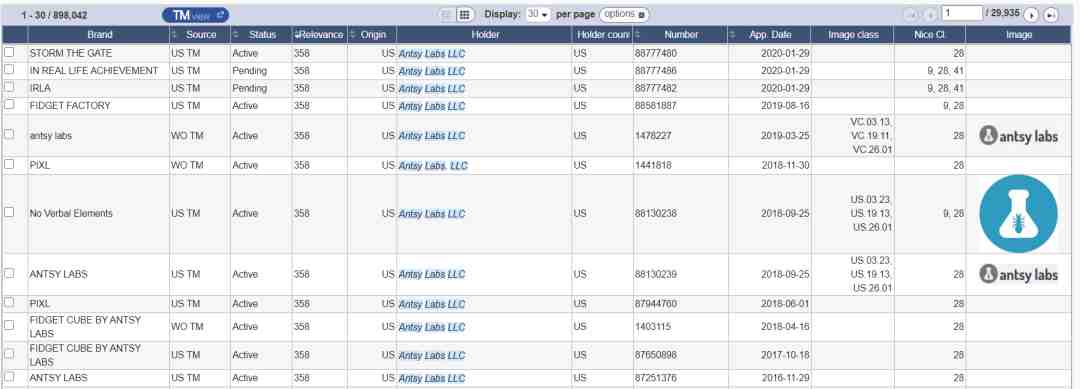
Task: Open TM view in new window
Action: (x=196, y=15)
